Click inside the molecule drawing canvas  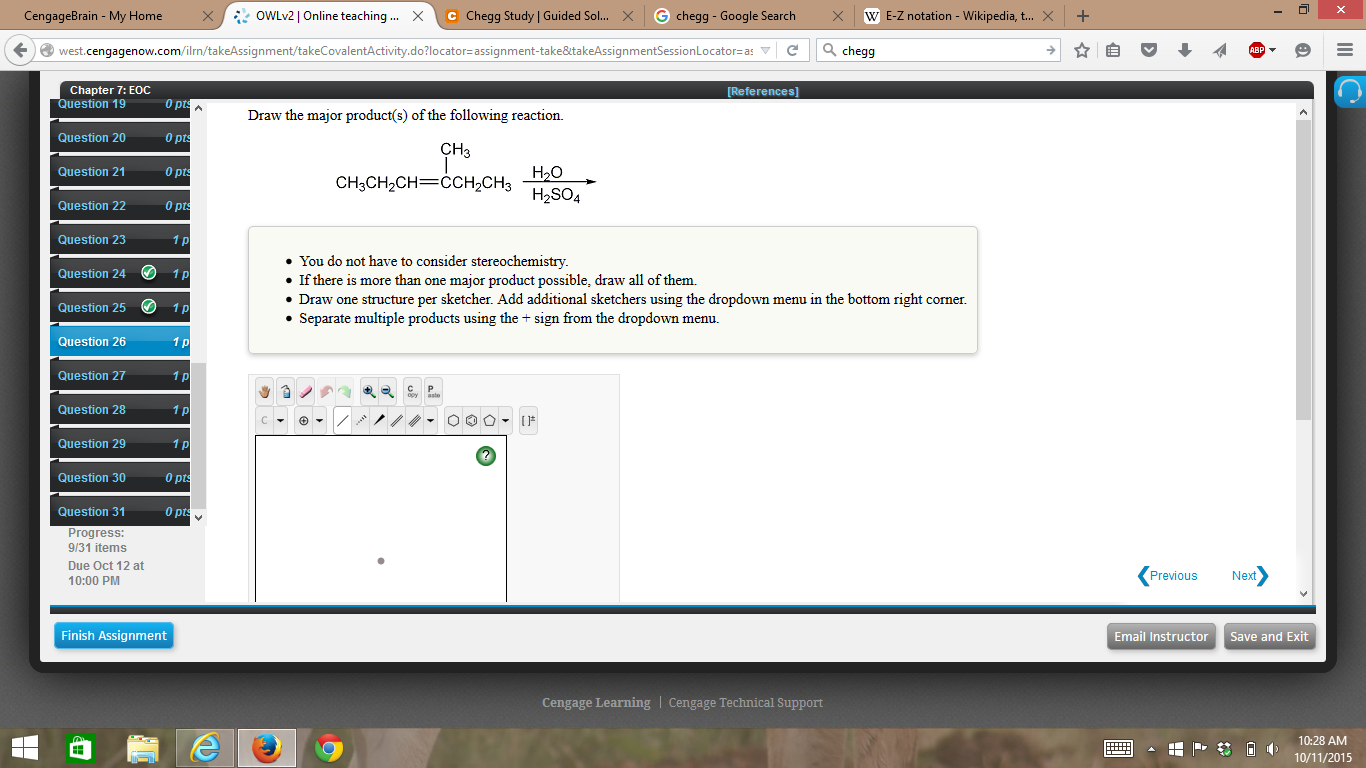click(381, 518)
